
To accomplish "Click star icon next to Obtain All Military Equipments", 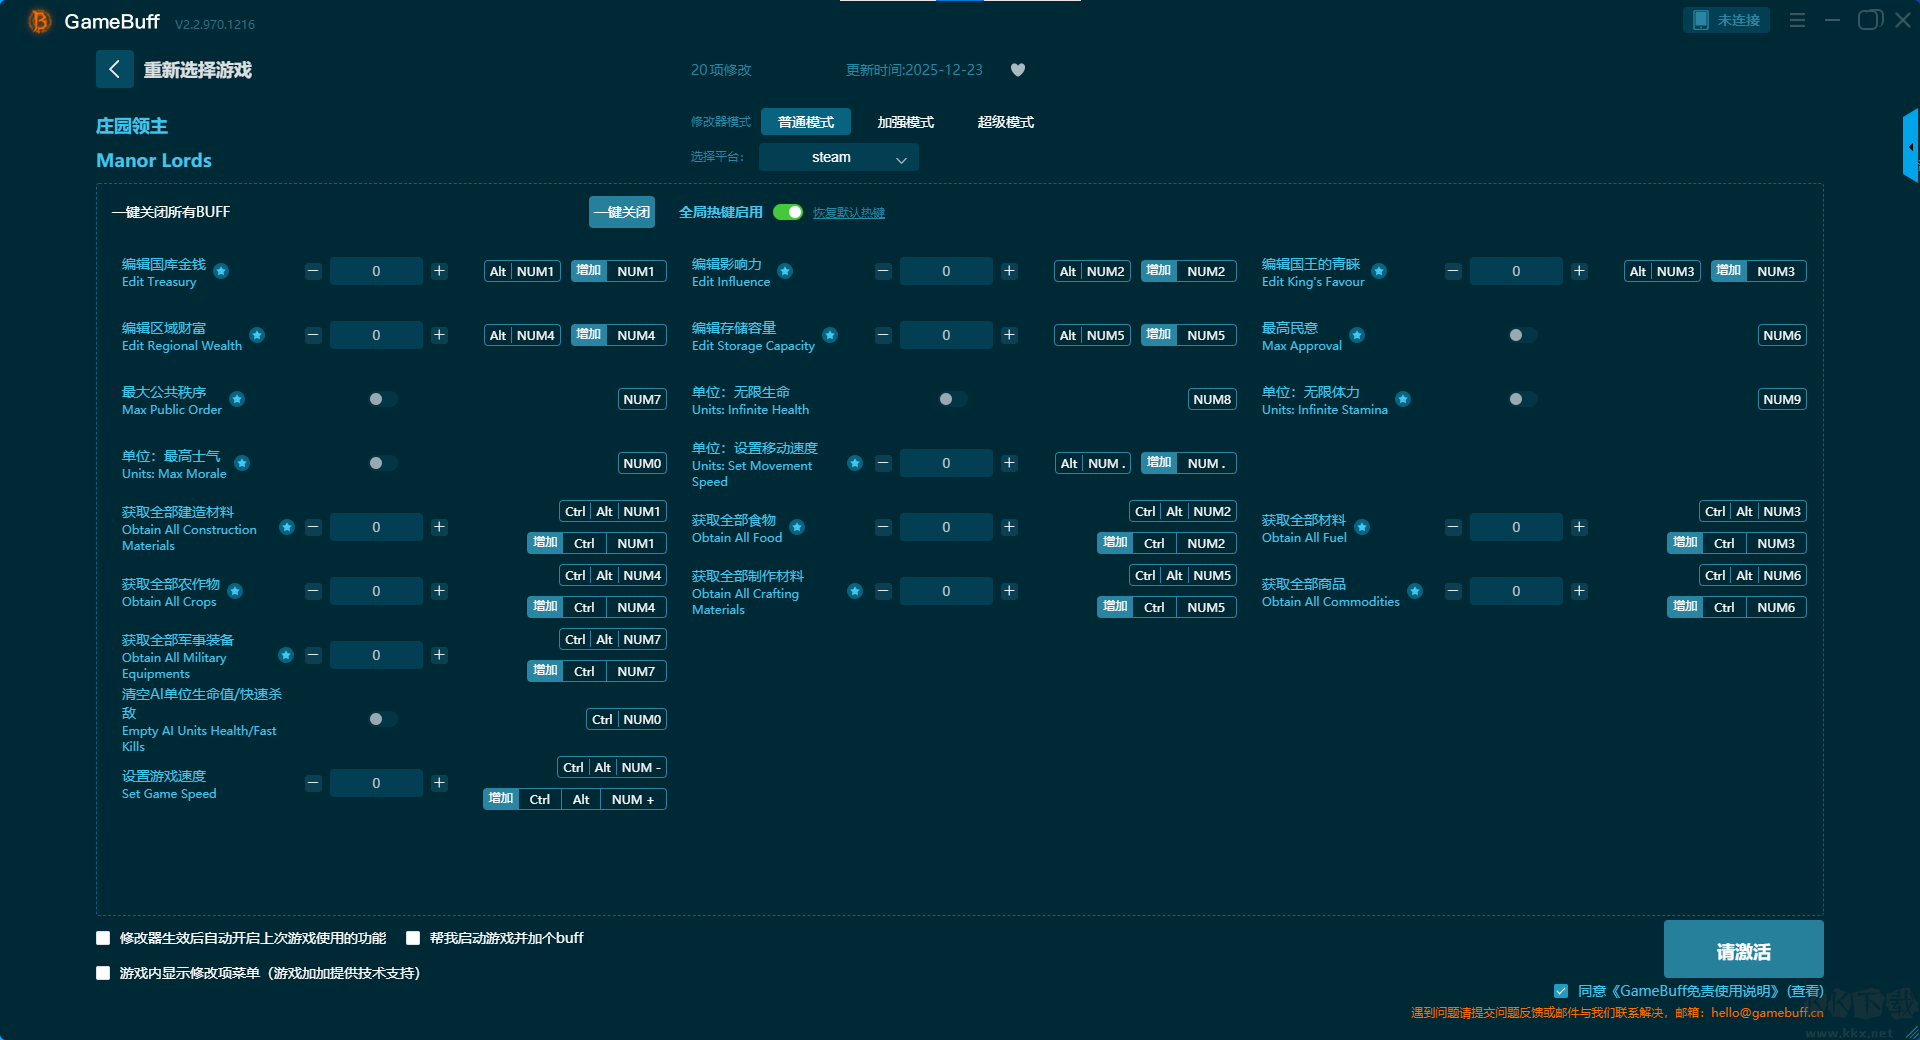I will pos(286,655).
